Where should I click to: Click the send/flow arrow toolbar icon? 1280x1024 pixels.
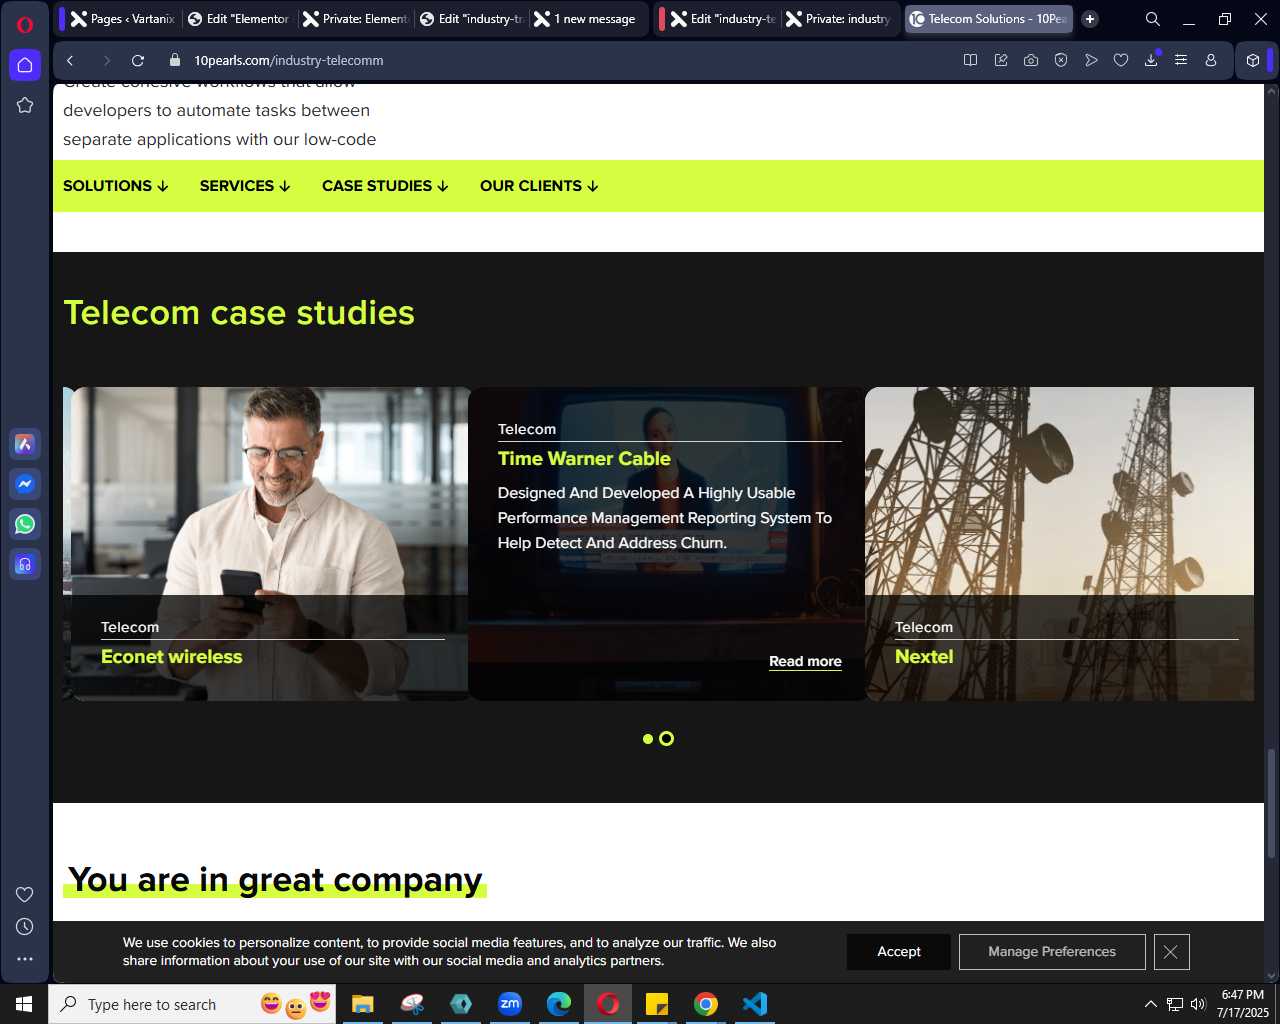[1091, 60]
